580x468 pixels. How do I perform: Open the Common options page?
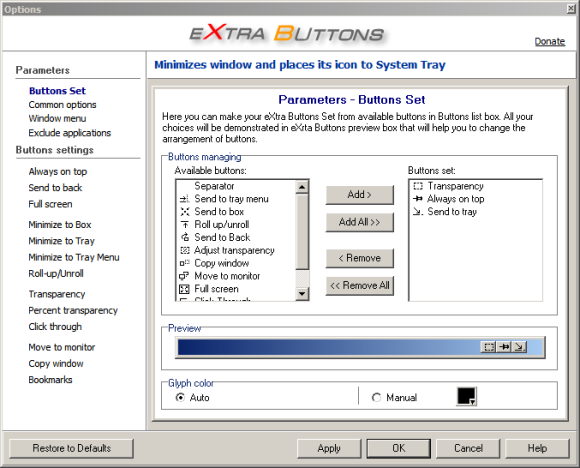click(62, 105)
